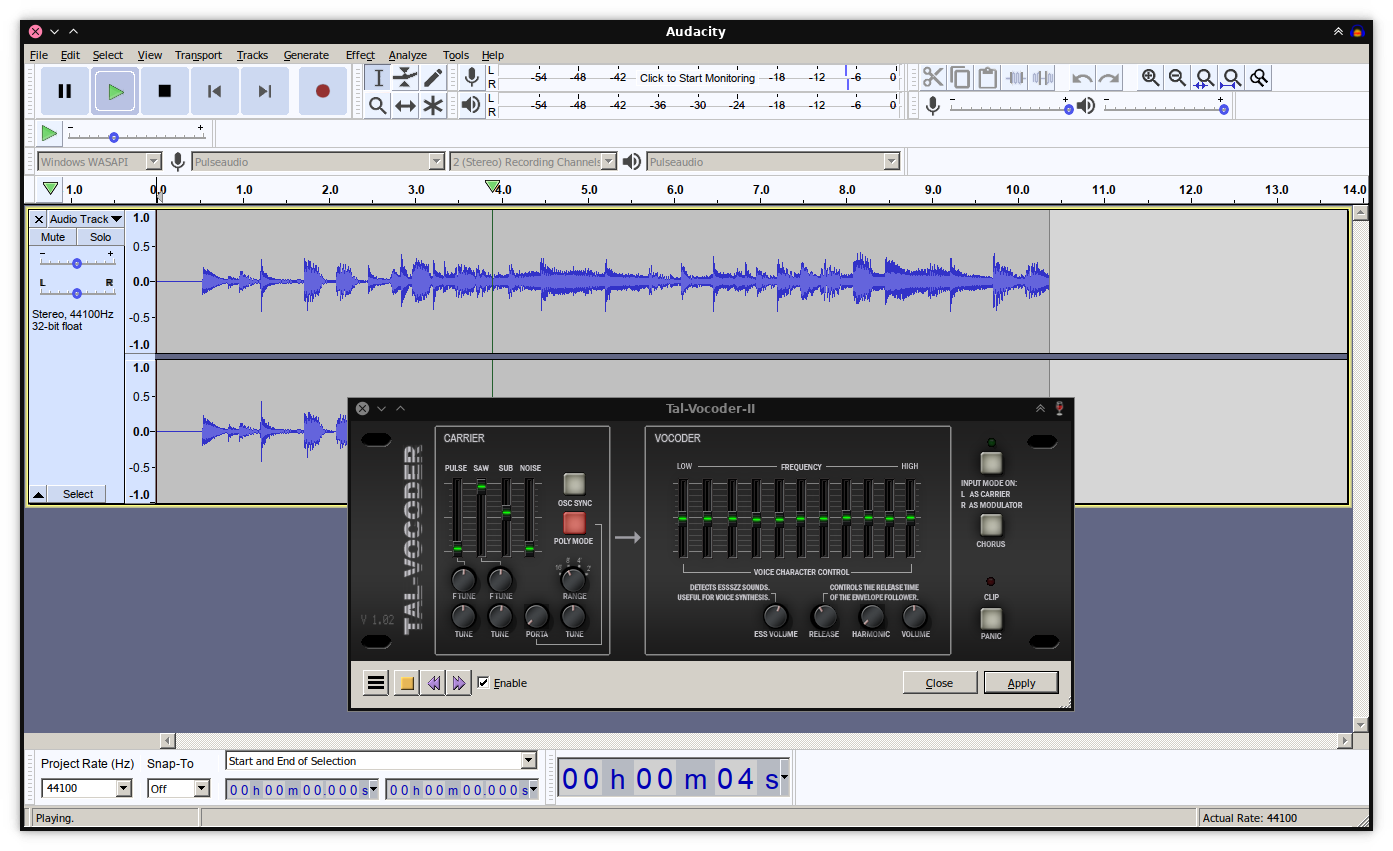Screen dimensions: 1393x851
Task: Start recording with the red Record button
Action: (x=322, y=91)
